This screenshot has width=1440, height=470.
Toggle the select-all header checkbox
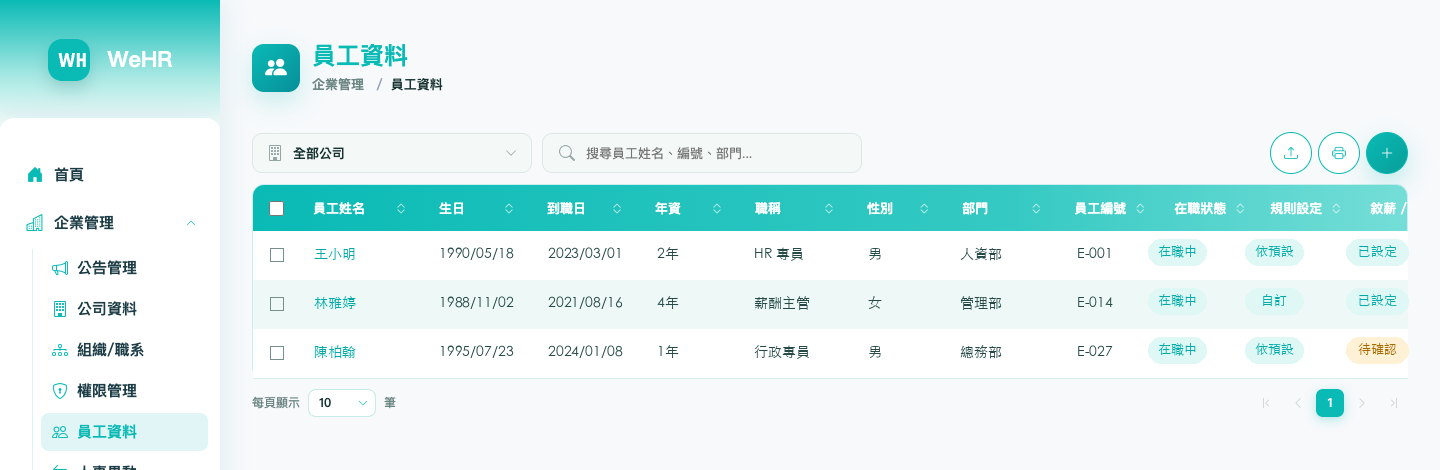click(x=277, y=209)
